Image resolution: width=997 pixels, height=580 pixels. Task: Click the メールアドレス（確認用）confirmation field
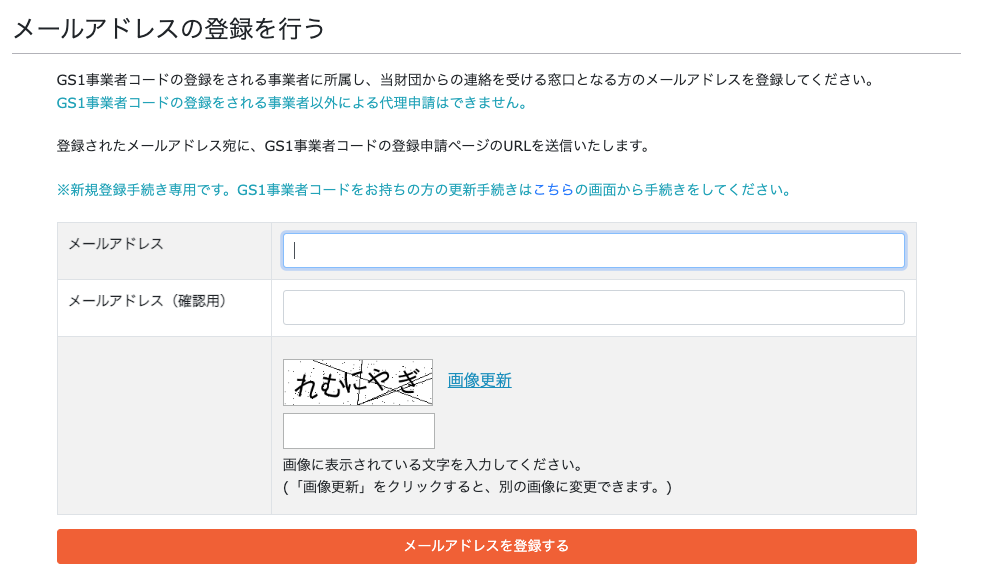pyautogui.click(x=595, y=307)
